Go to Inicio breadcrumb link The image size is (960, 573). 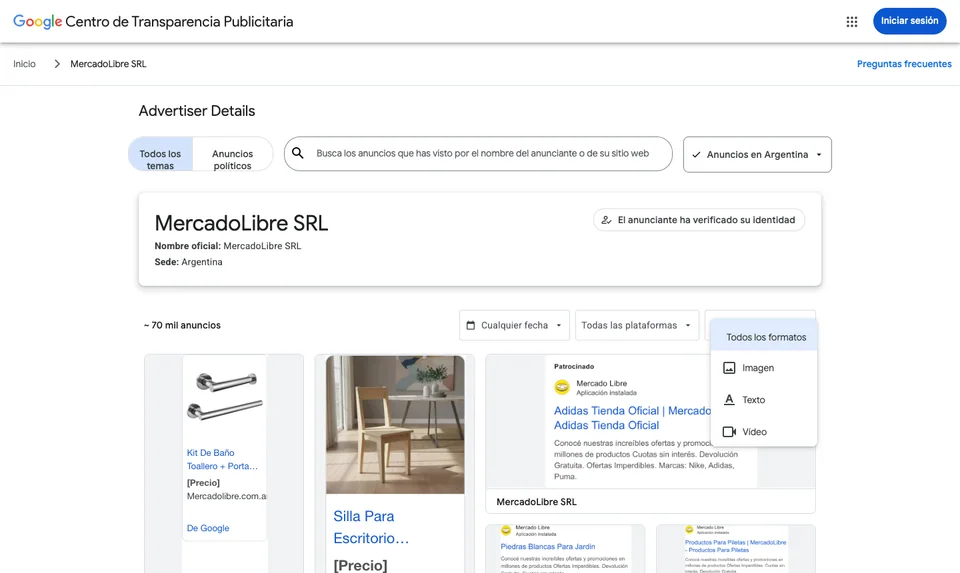point(24,64)
